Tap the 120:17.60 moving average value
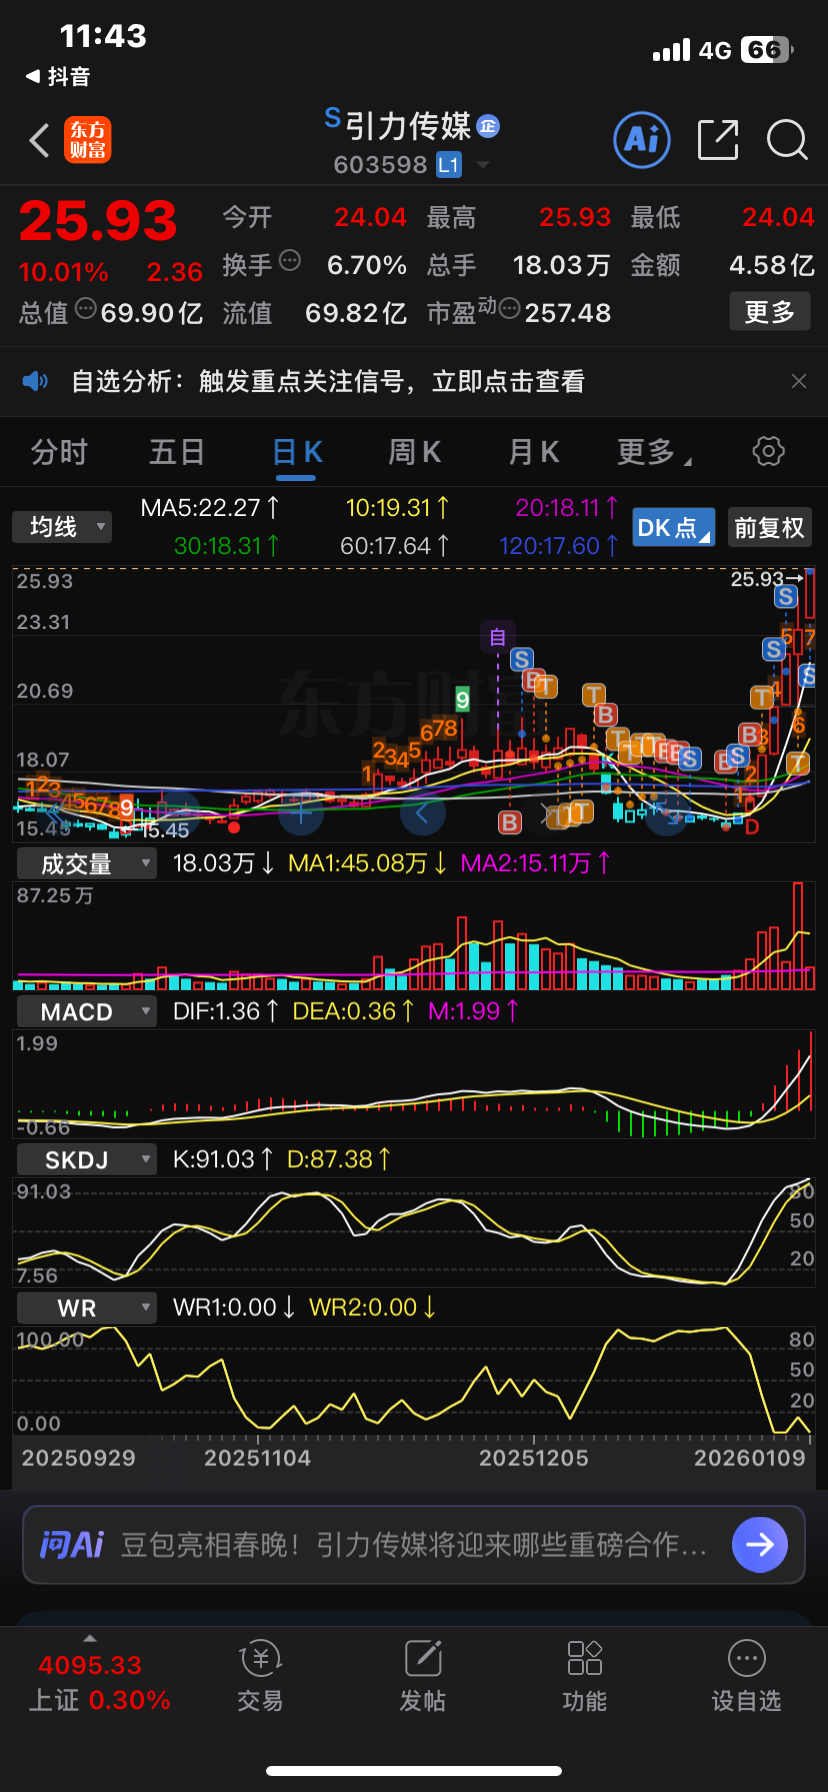Image resolution: width=828 pixels, height=1792 pixels. coord(559,546)
